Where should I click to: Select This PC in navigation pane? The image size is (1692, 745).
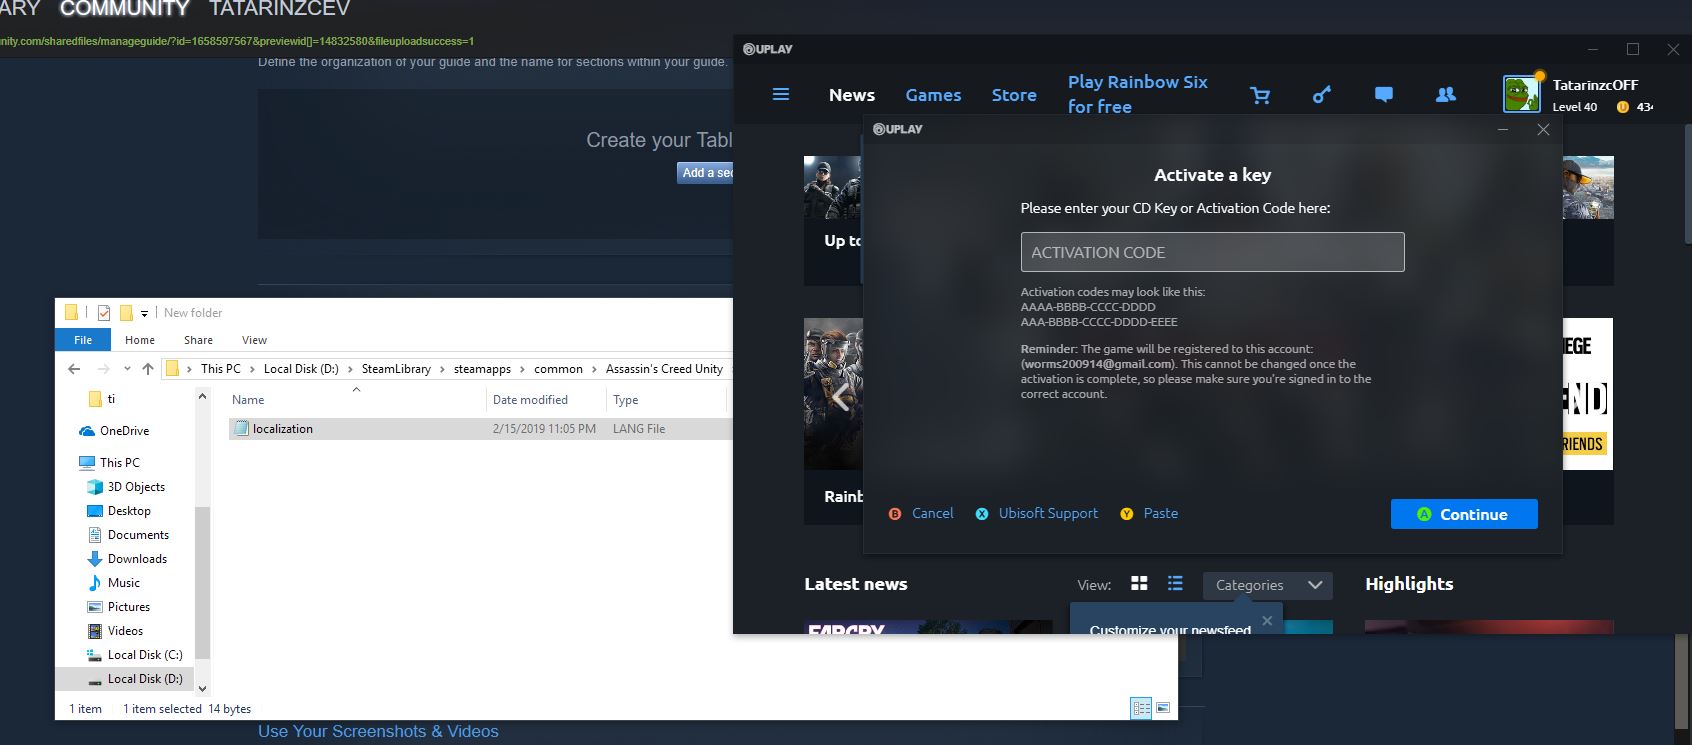[109, 463]
